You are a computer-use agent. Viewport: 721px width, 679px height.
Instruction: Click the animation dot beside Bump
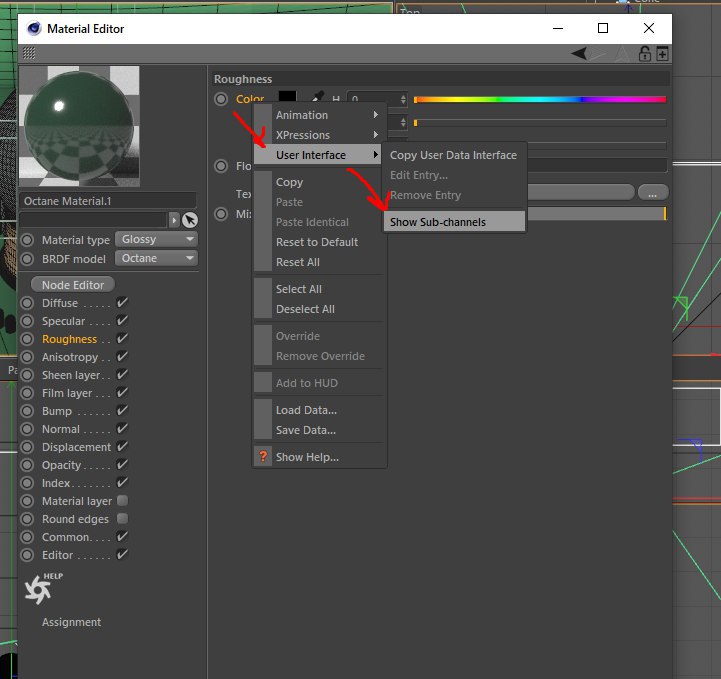(27, 411)
